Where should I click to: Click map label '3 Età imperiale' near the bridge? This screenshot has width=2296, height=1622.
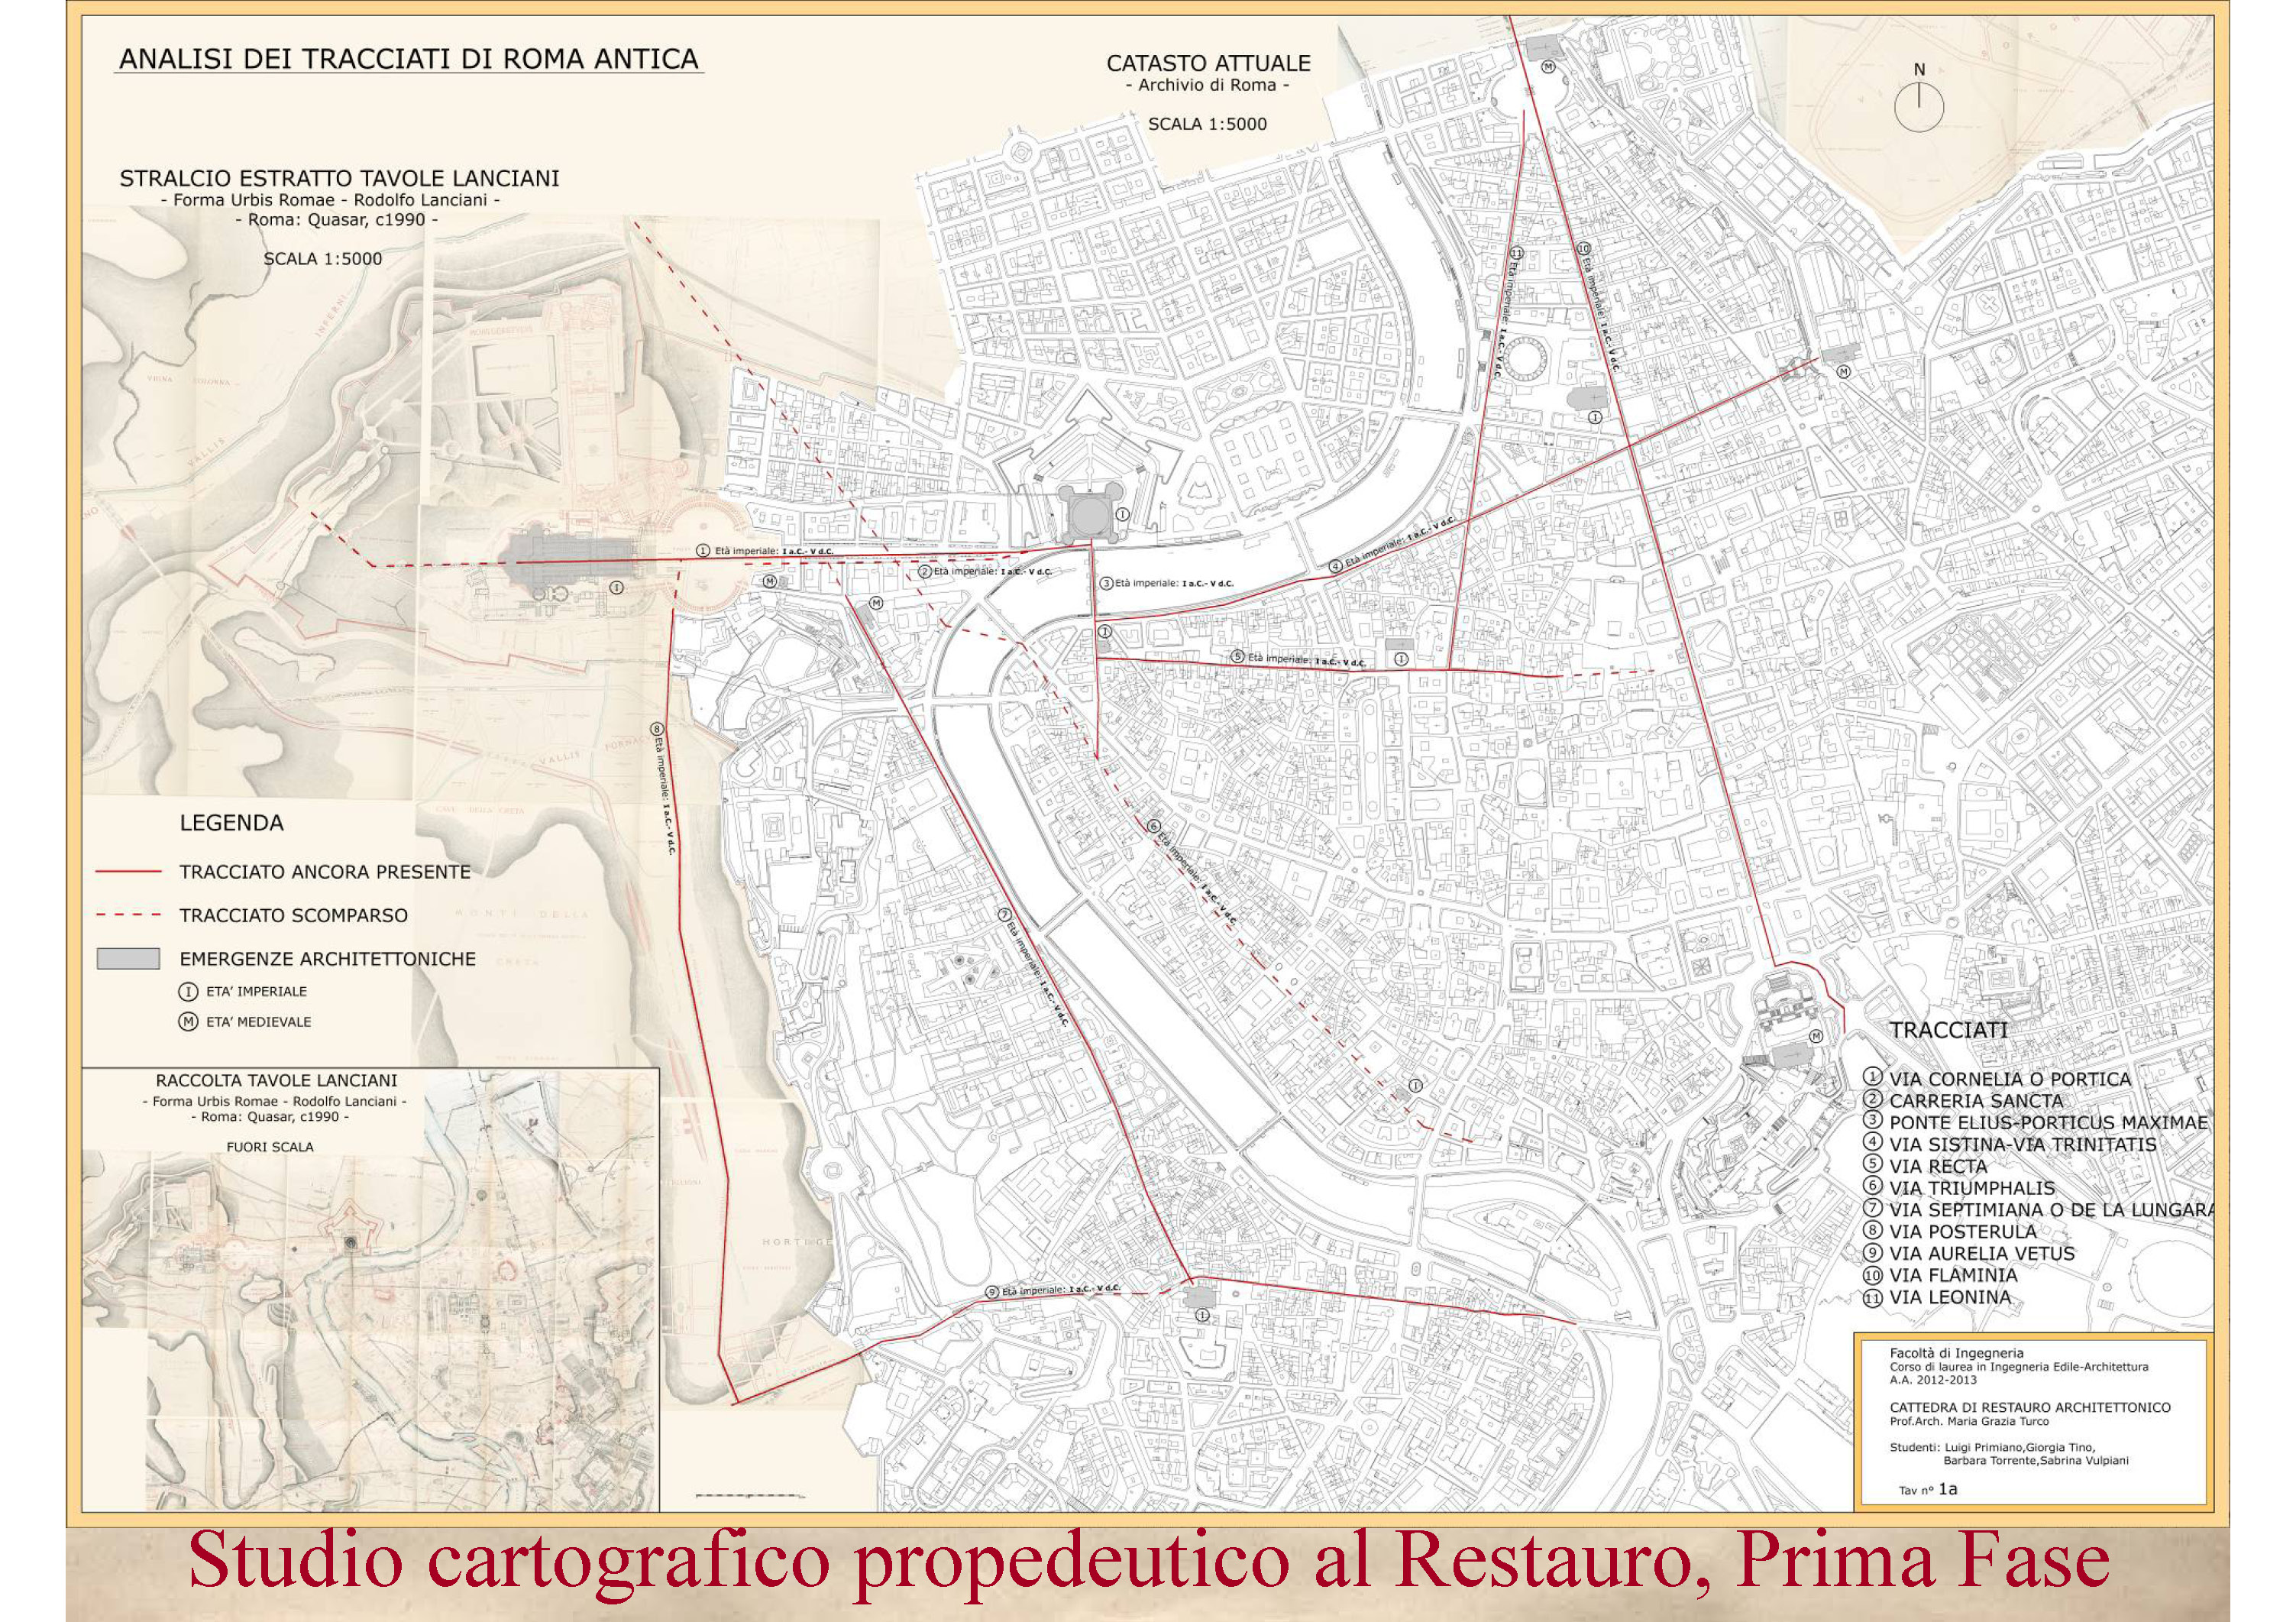[1167, 583]
